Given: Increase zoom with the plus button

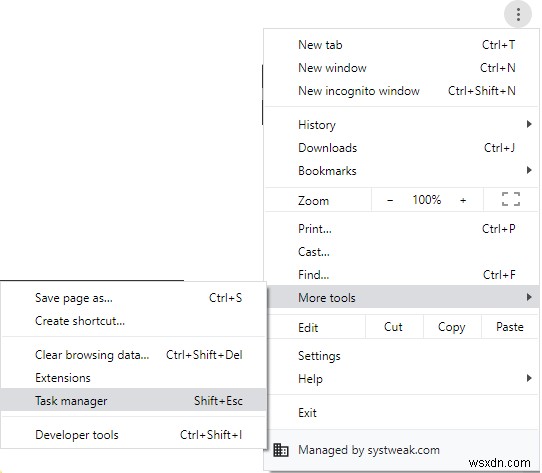Looking at the screenshot, I should (x=463, y=200).
